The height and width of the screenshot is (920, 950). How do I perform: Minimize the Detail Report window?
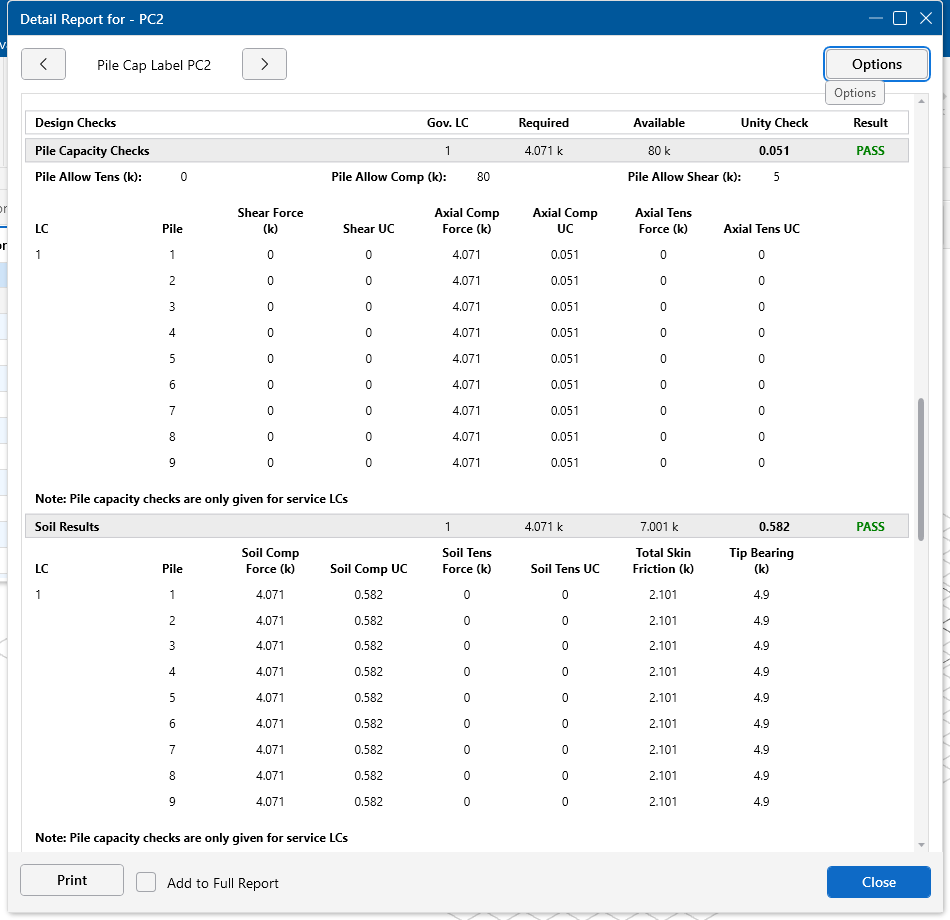(x=875, y=18)
